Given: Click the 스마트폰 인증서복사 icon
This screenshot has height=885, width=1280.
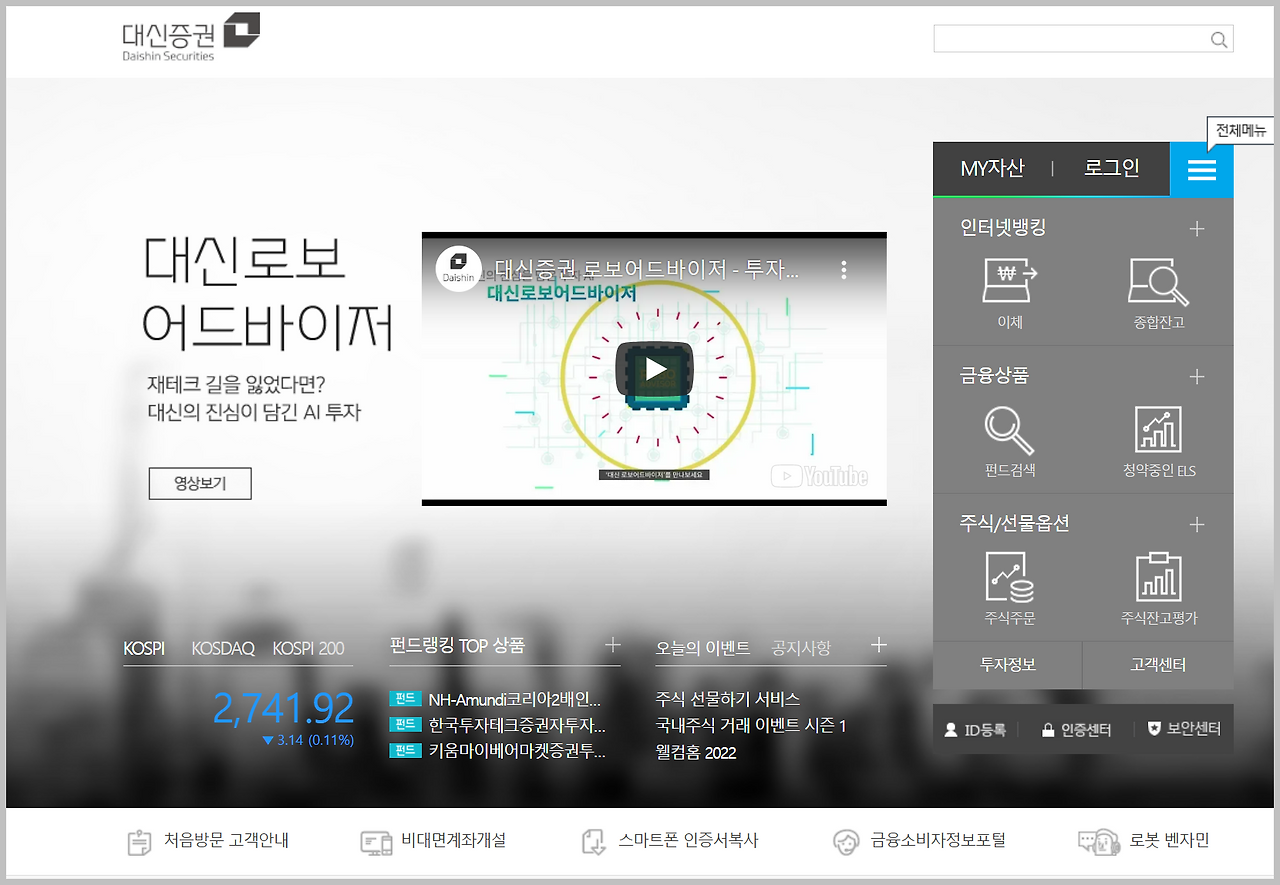Looking at the screenshot, I should pos(594,842).
